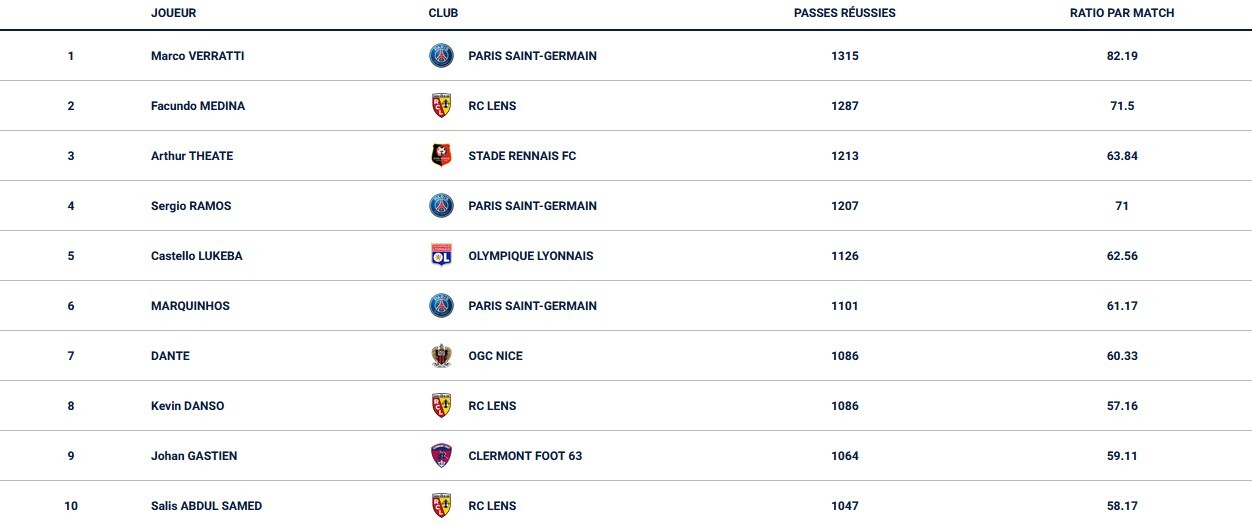Open Facundo Medina's player link
This screenshot has width=1252, height=527.
click(x=197, y=106)
